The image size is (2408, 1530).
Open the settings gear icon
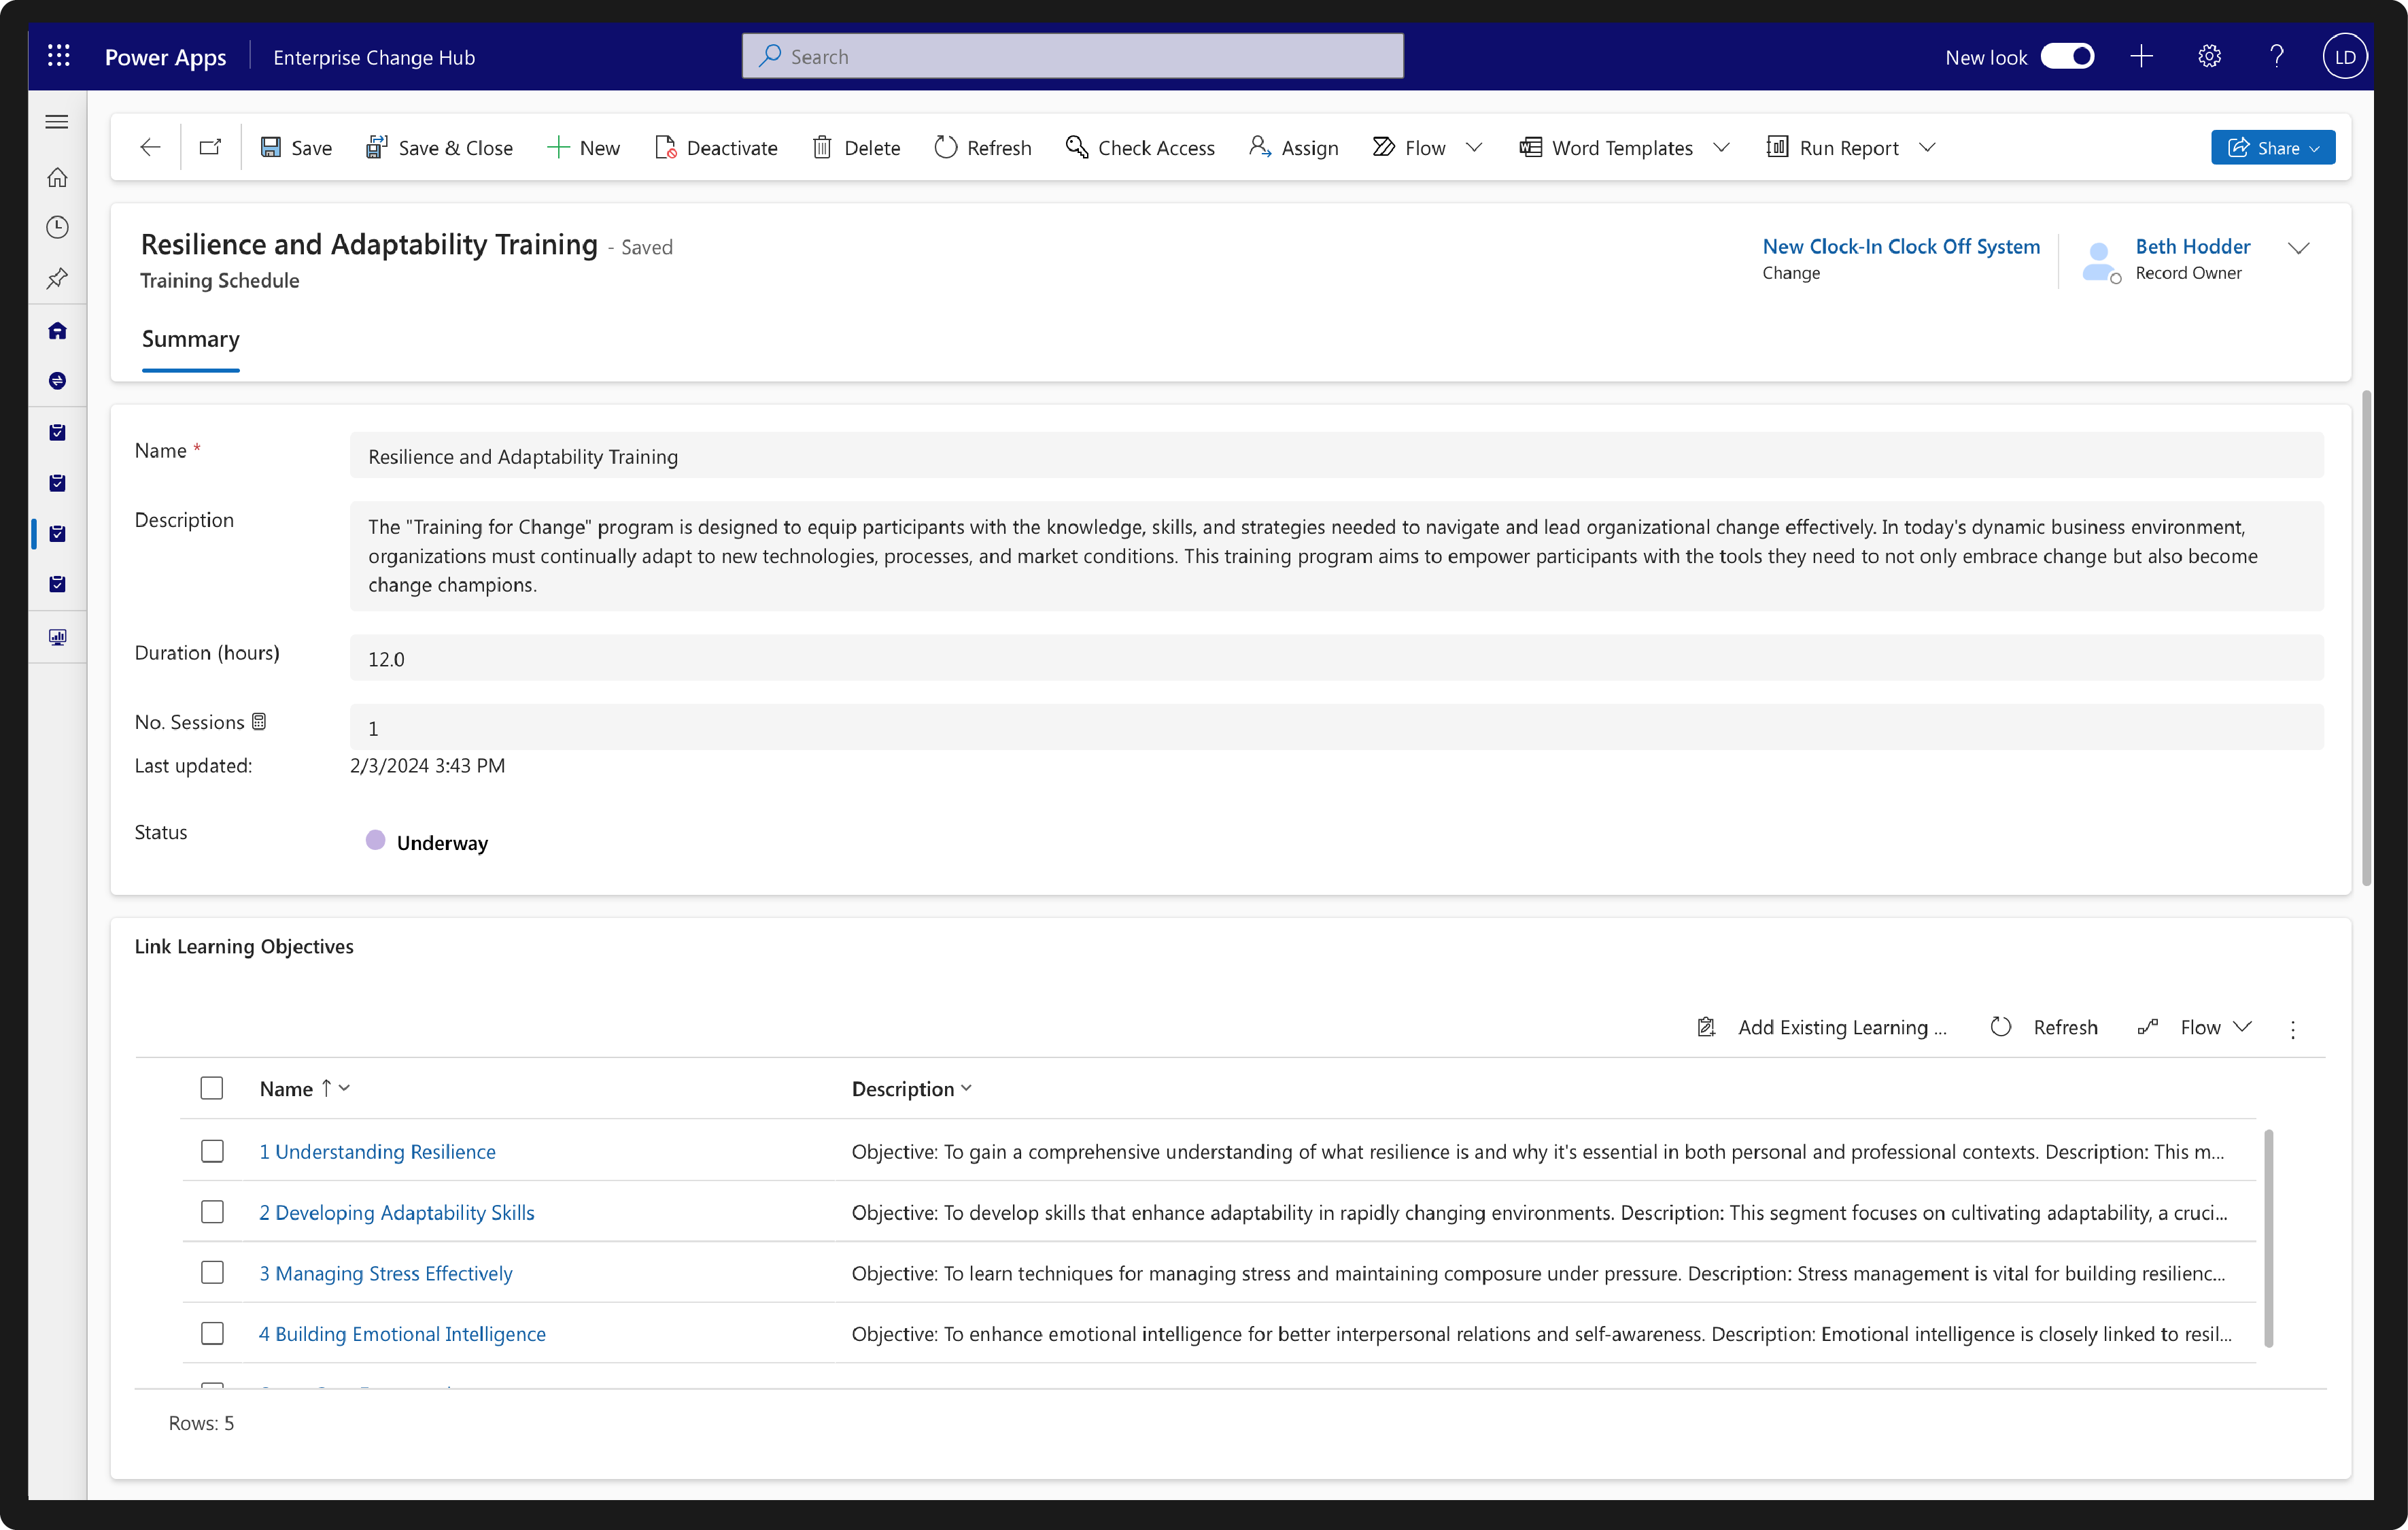[x=2209, y=57]
